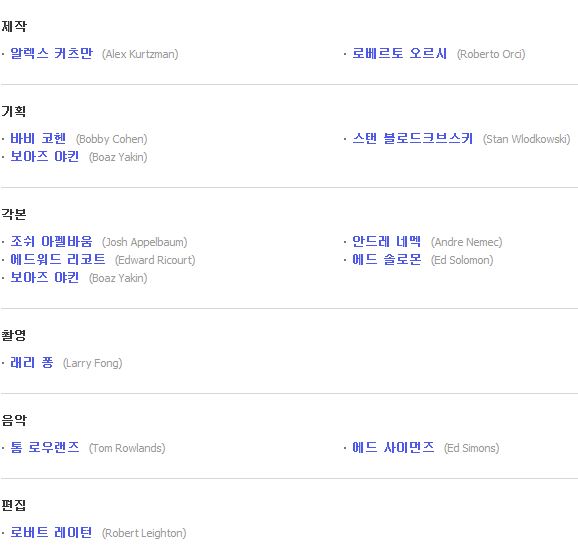The width and height of the screenshot is (578, 557).
Task: Open 스탠 블로드코브스키 (Stan Wlodkowski) link
Action: [x=412, y=139]
